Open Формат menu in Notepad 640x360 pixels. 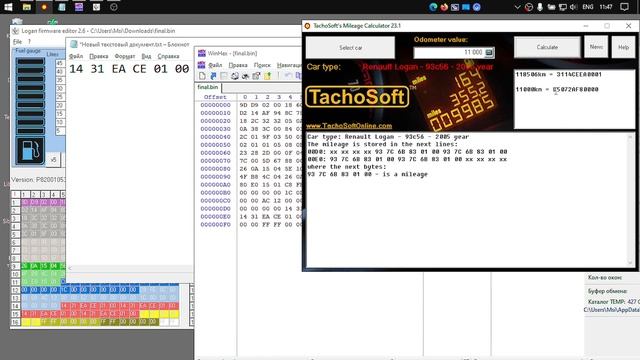click(125, 56)
